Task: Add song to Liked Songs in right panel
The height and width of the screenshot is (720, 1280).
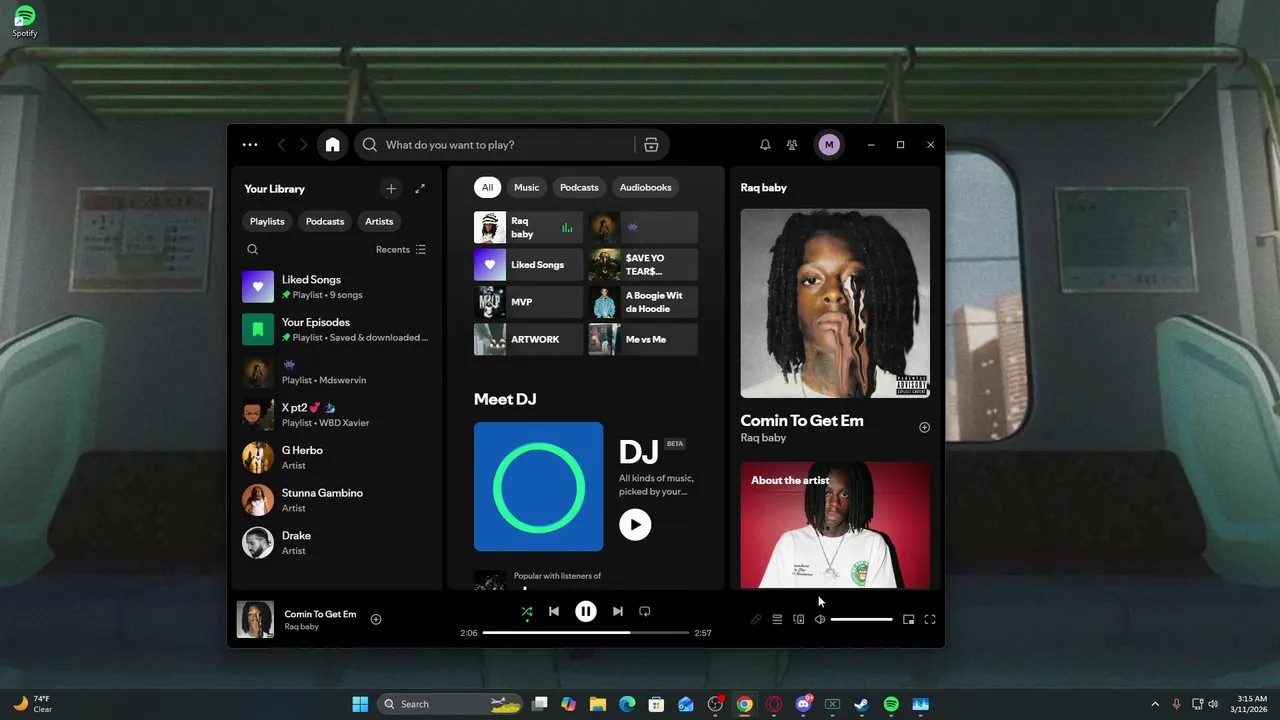Action: pos(924,427)
